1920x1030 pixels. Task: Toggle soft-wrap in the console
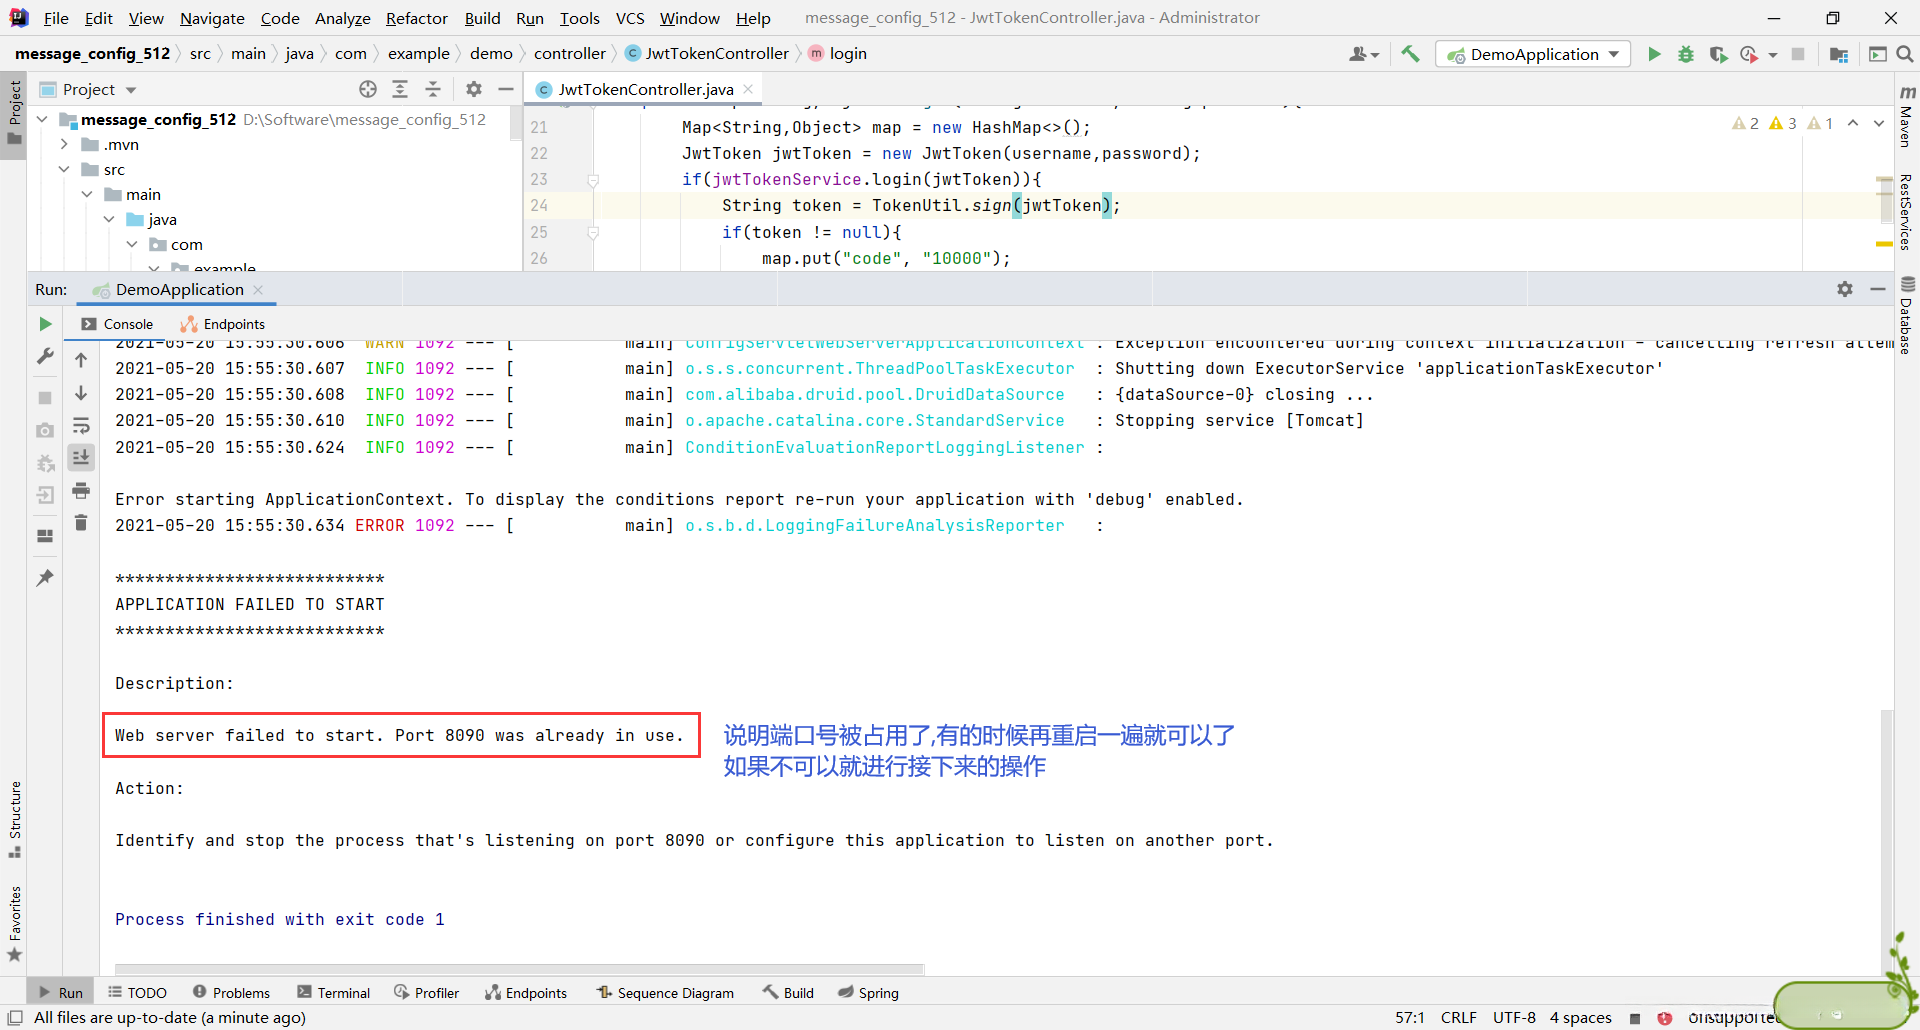tap(81, 426)
